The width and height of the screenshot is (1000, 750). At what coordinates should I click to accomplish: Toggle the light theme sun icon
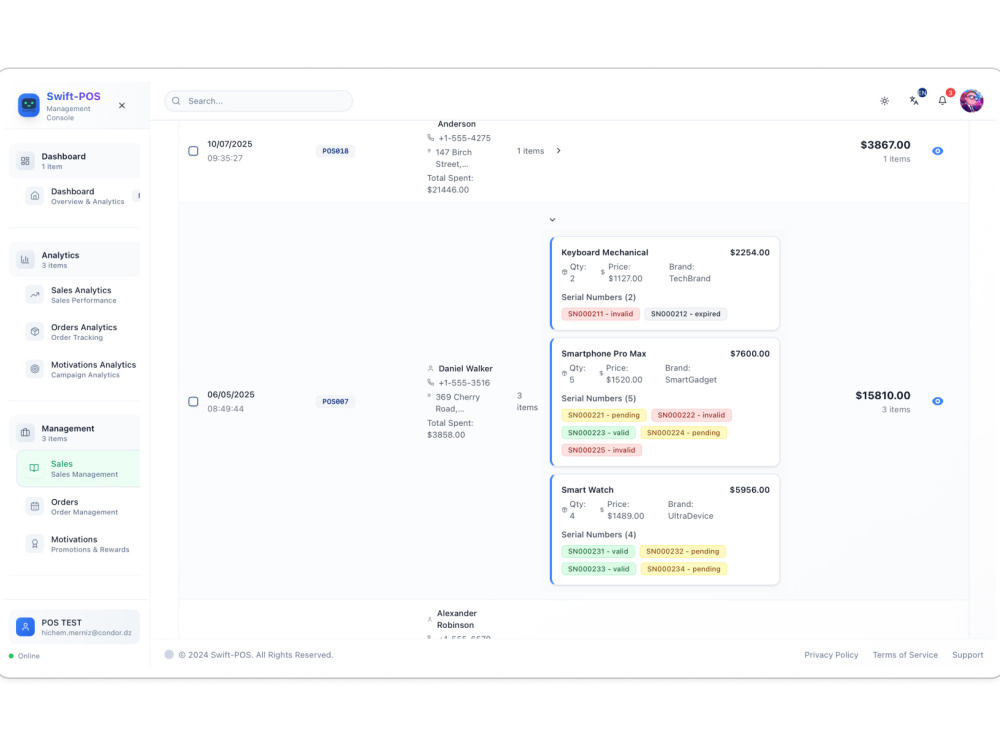[x=885, y=101]
